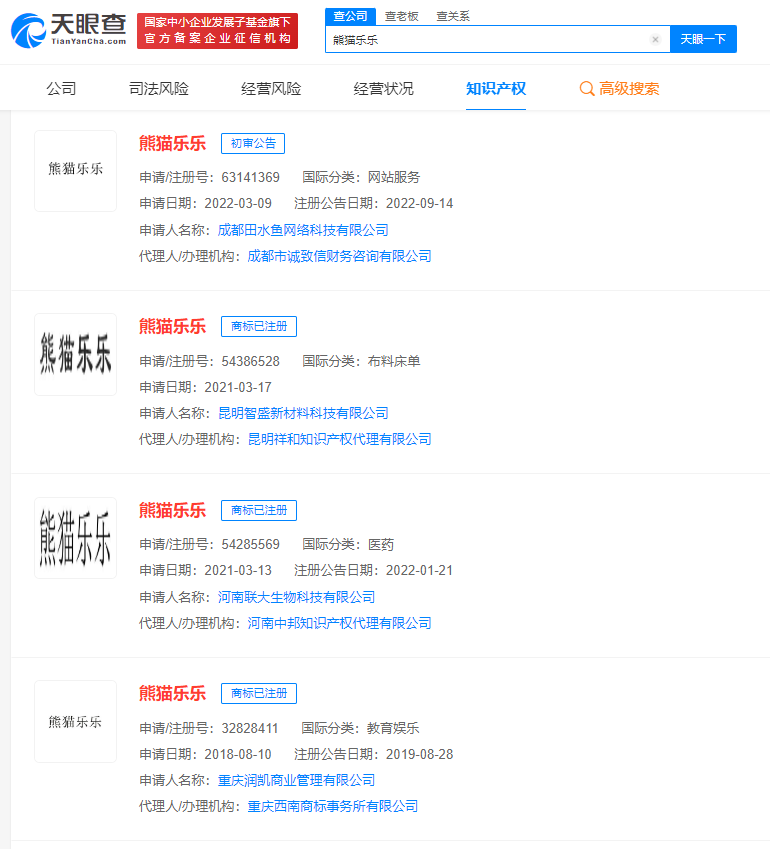
Task: Click the search input containing 熊猫乐乐
Action: 497,40
